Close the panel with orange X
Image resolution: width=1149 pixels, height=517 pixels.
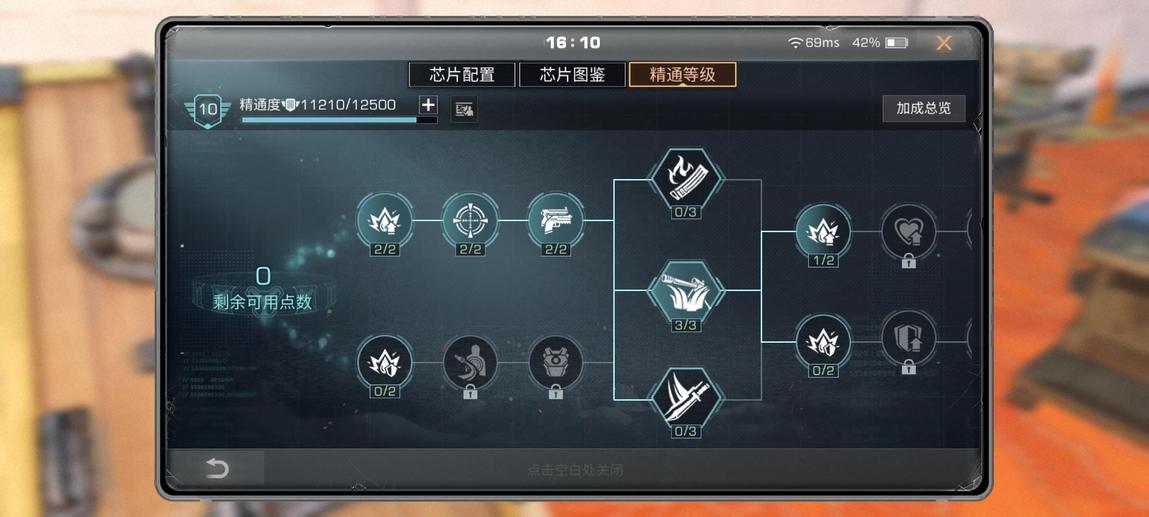click(x=944, y=43)
